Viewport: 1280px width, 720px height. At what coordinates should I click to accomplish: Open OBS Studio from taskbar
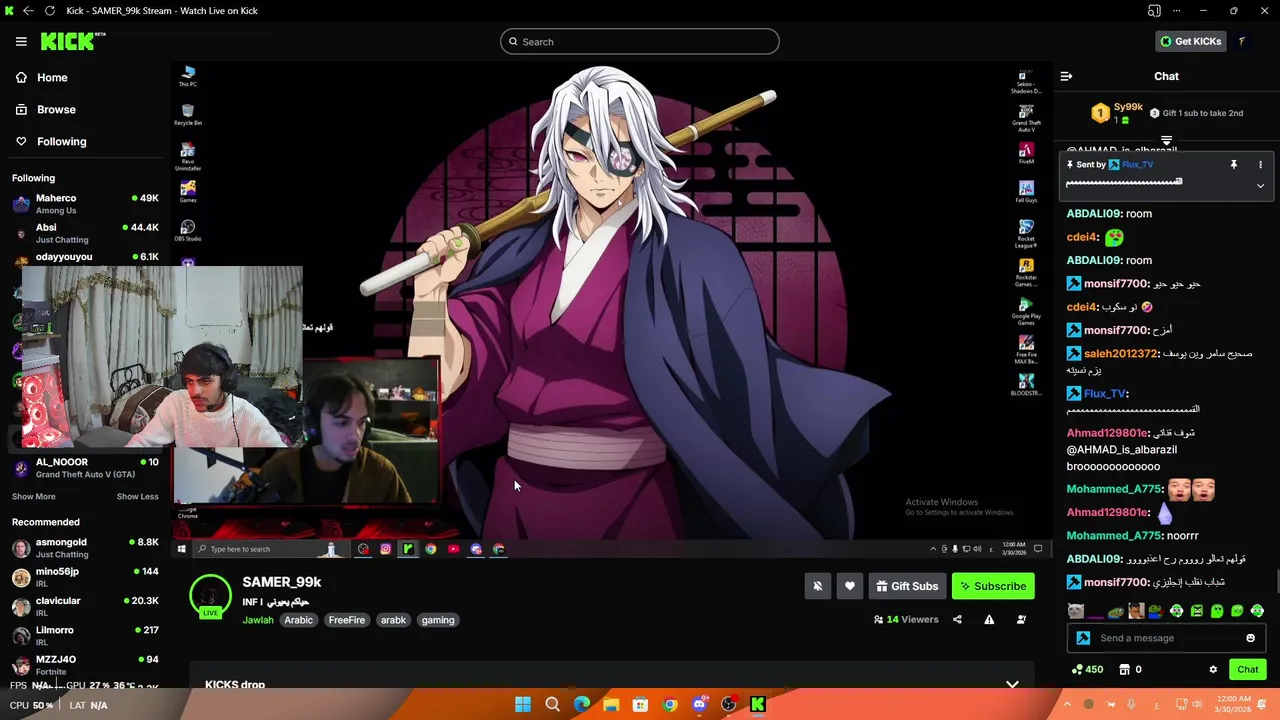[x=729, y=705]
